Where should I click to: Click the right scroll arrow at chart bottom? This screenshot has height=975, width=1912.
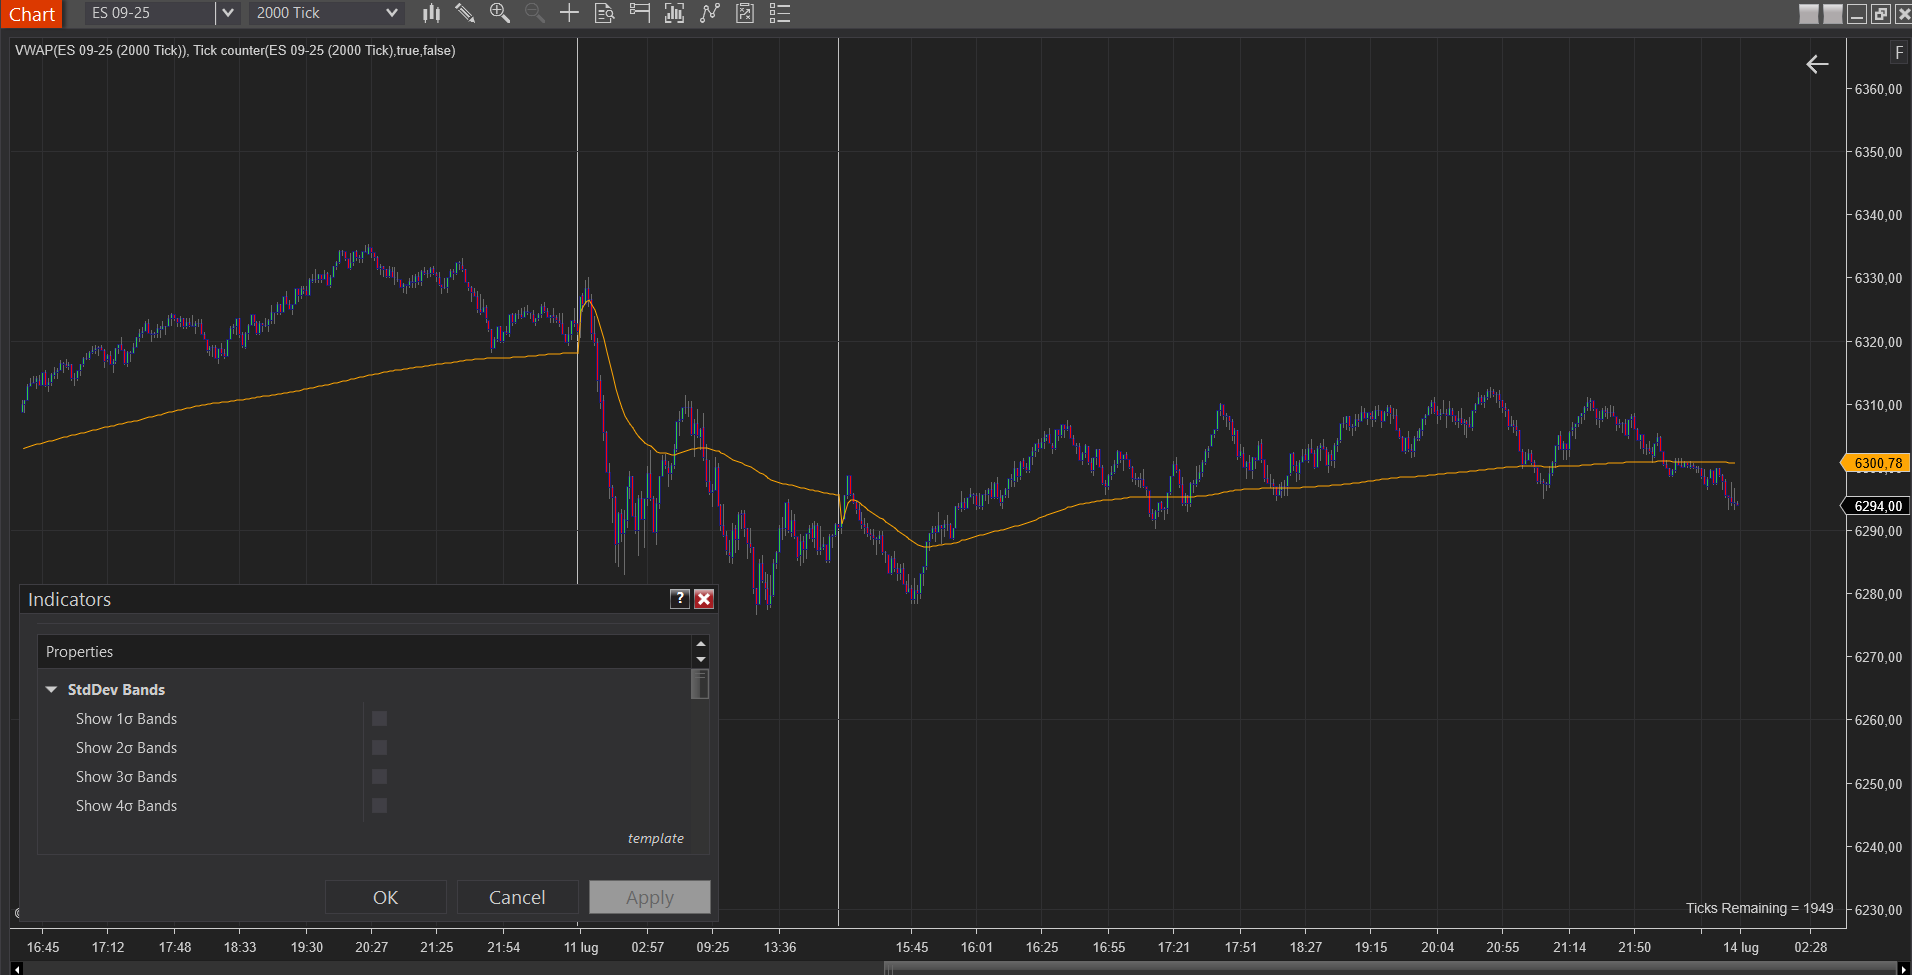[x=1903, y=968]
